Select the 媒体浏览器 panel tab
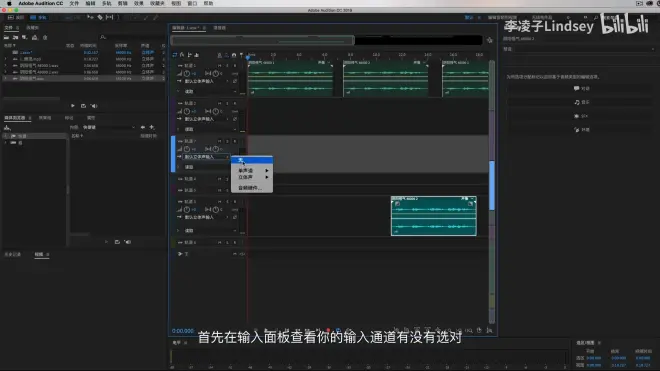 15,118
